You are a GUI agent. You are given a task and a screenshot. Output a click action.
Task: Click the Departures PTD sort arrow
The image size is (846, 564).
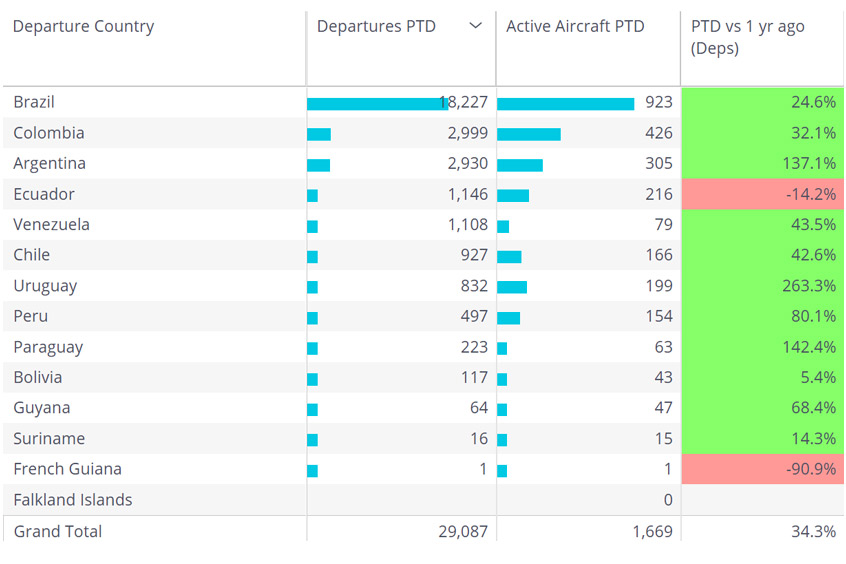[x=475, y=27]
